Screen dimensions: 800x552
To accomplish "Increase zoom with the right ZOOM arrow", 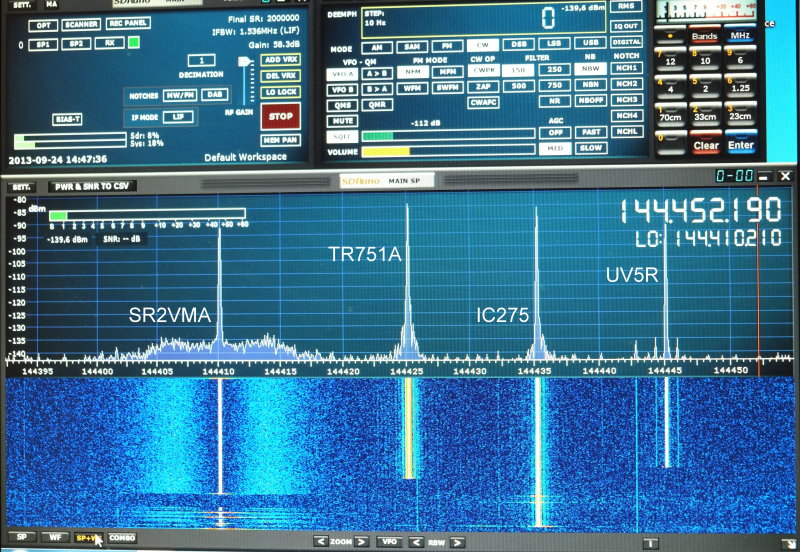I will point(361,541).
